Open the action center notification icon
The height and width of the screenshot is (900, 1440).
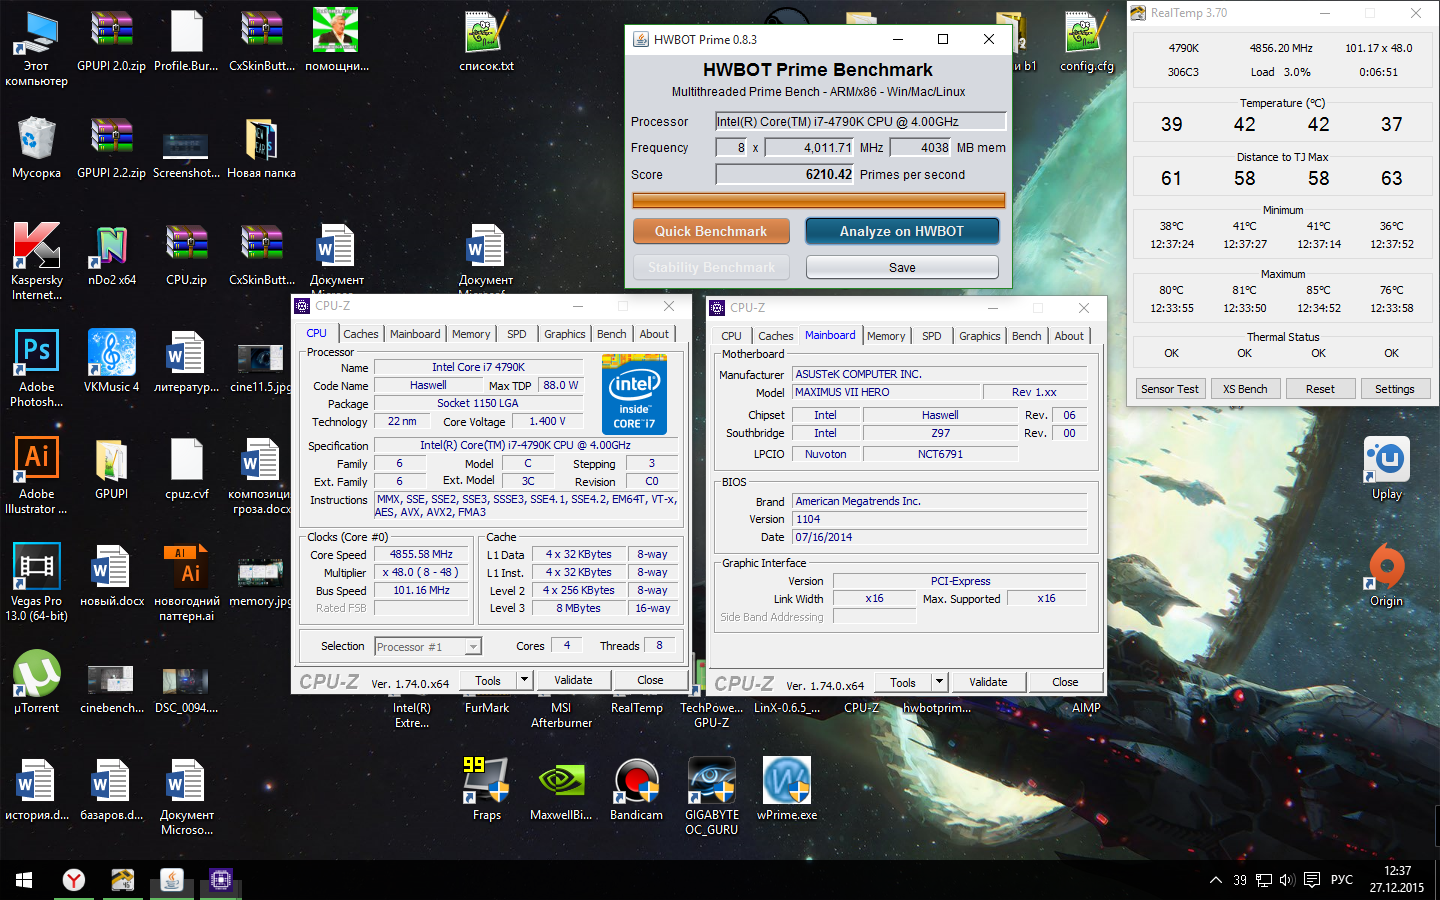pyautogui.click(x=1312, y=880)
